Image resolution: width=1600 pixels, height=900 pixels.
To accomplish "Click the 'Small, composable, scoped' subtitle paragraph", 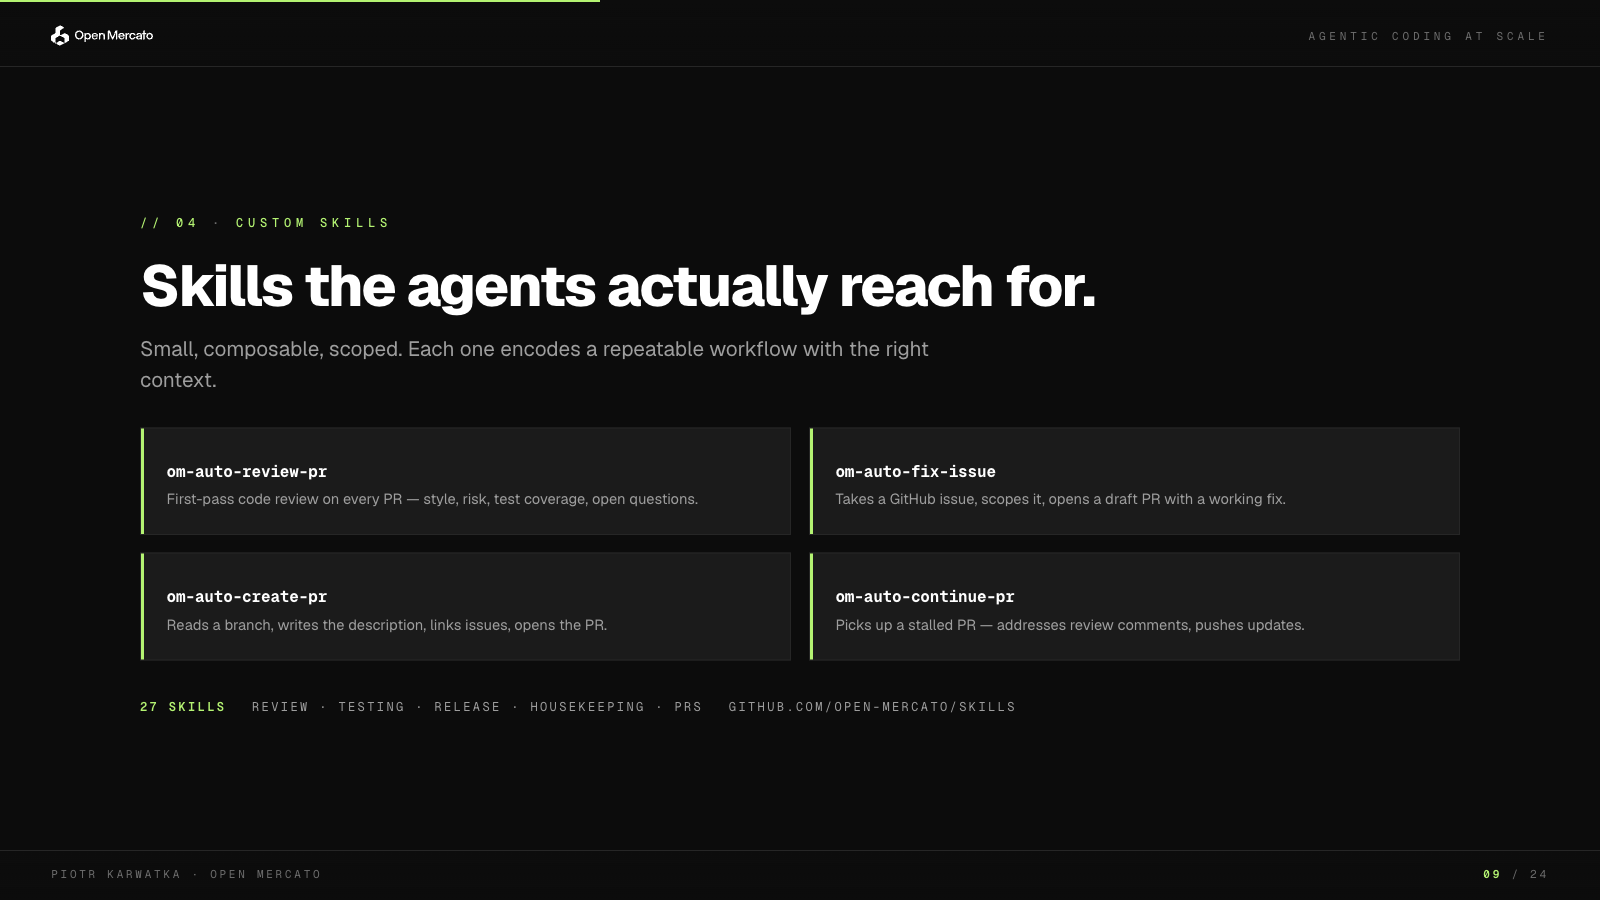I will click(x=534, y=364).
